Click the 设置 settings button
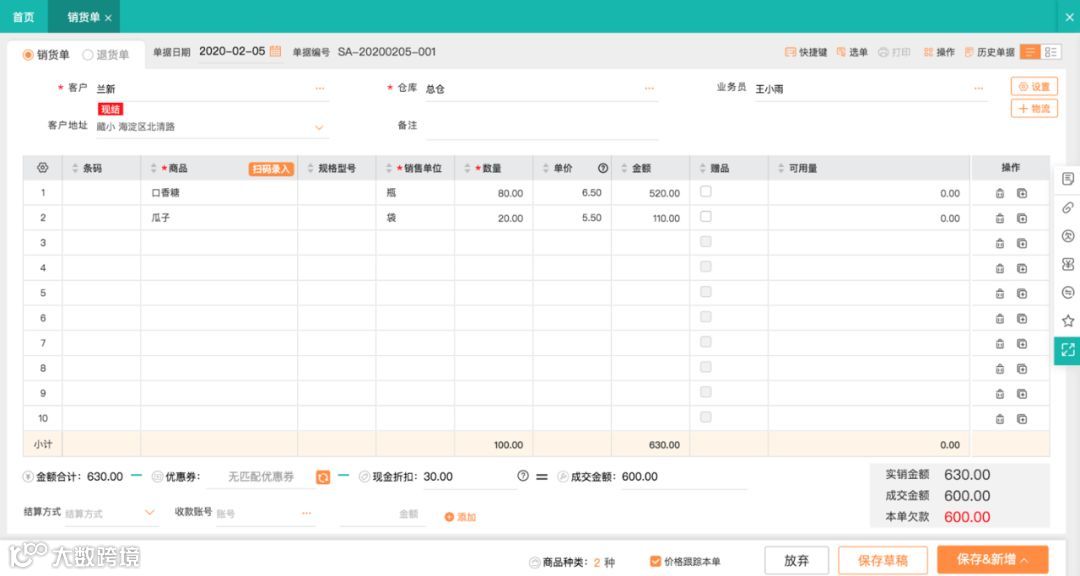 tap(1034, 86)
